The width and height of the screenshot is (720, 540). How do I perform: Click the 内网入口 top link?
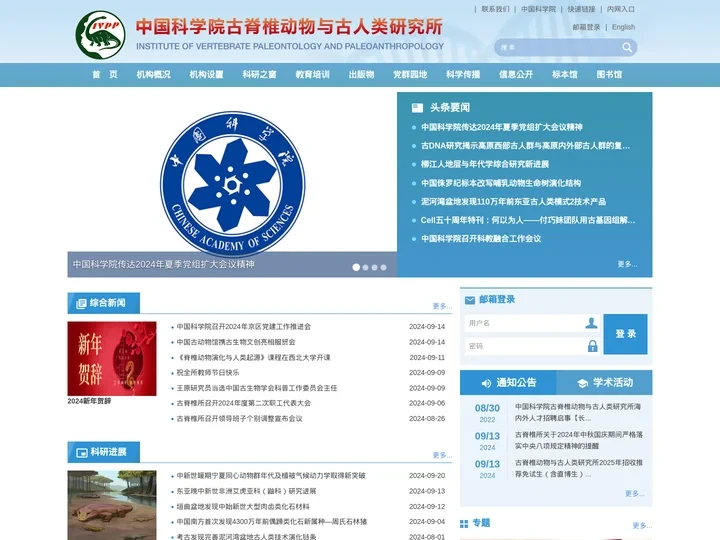coord(621,9)
